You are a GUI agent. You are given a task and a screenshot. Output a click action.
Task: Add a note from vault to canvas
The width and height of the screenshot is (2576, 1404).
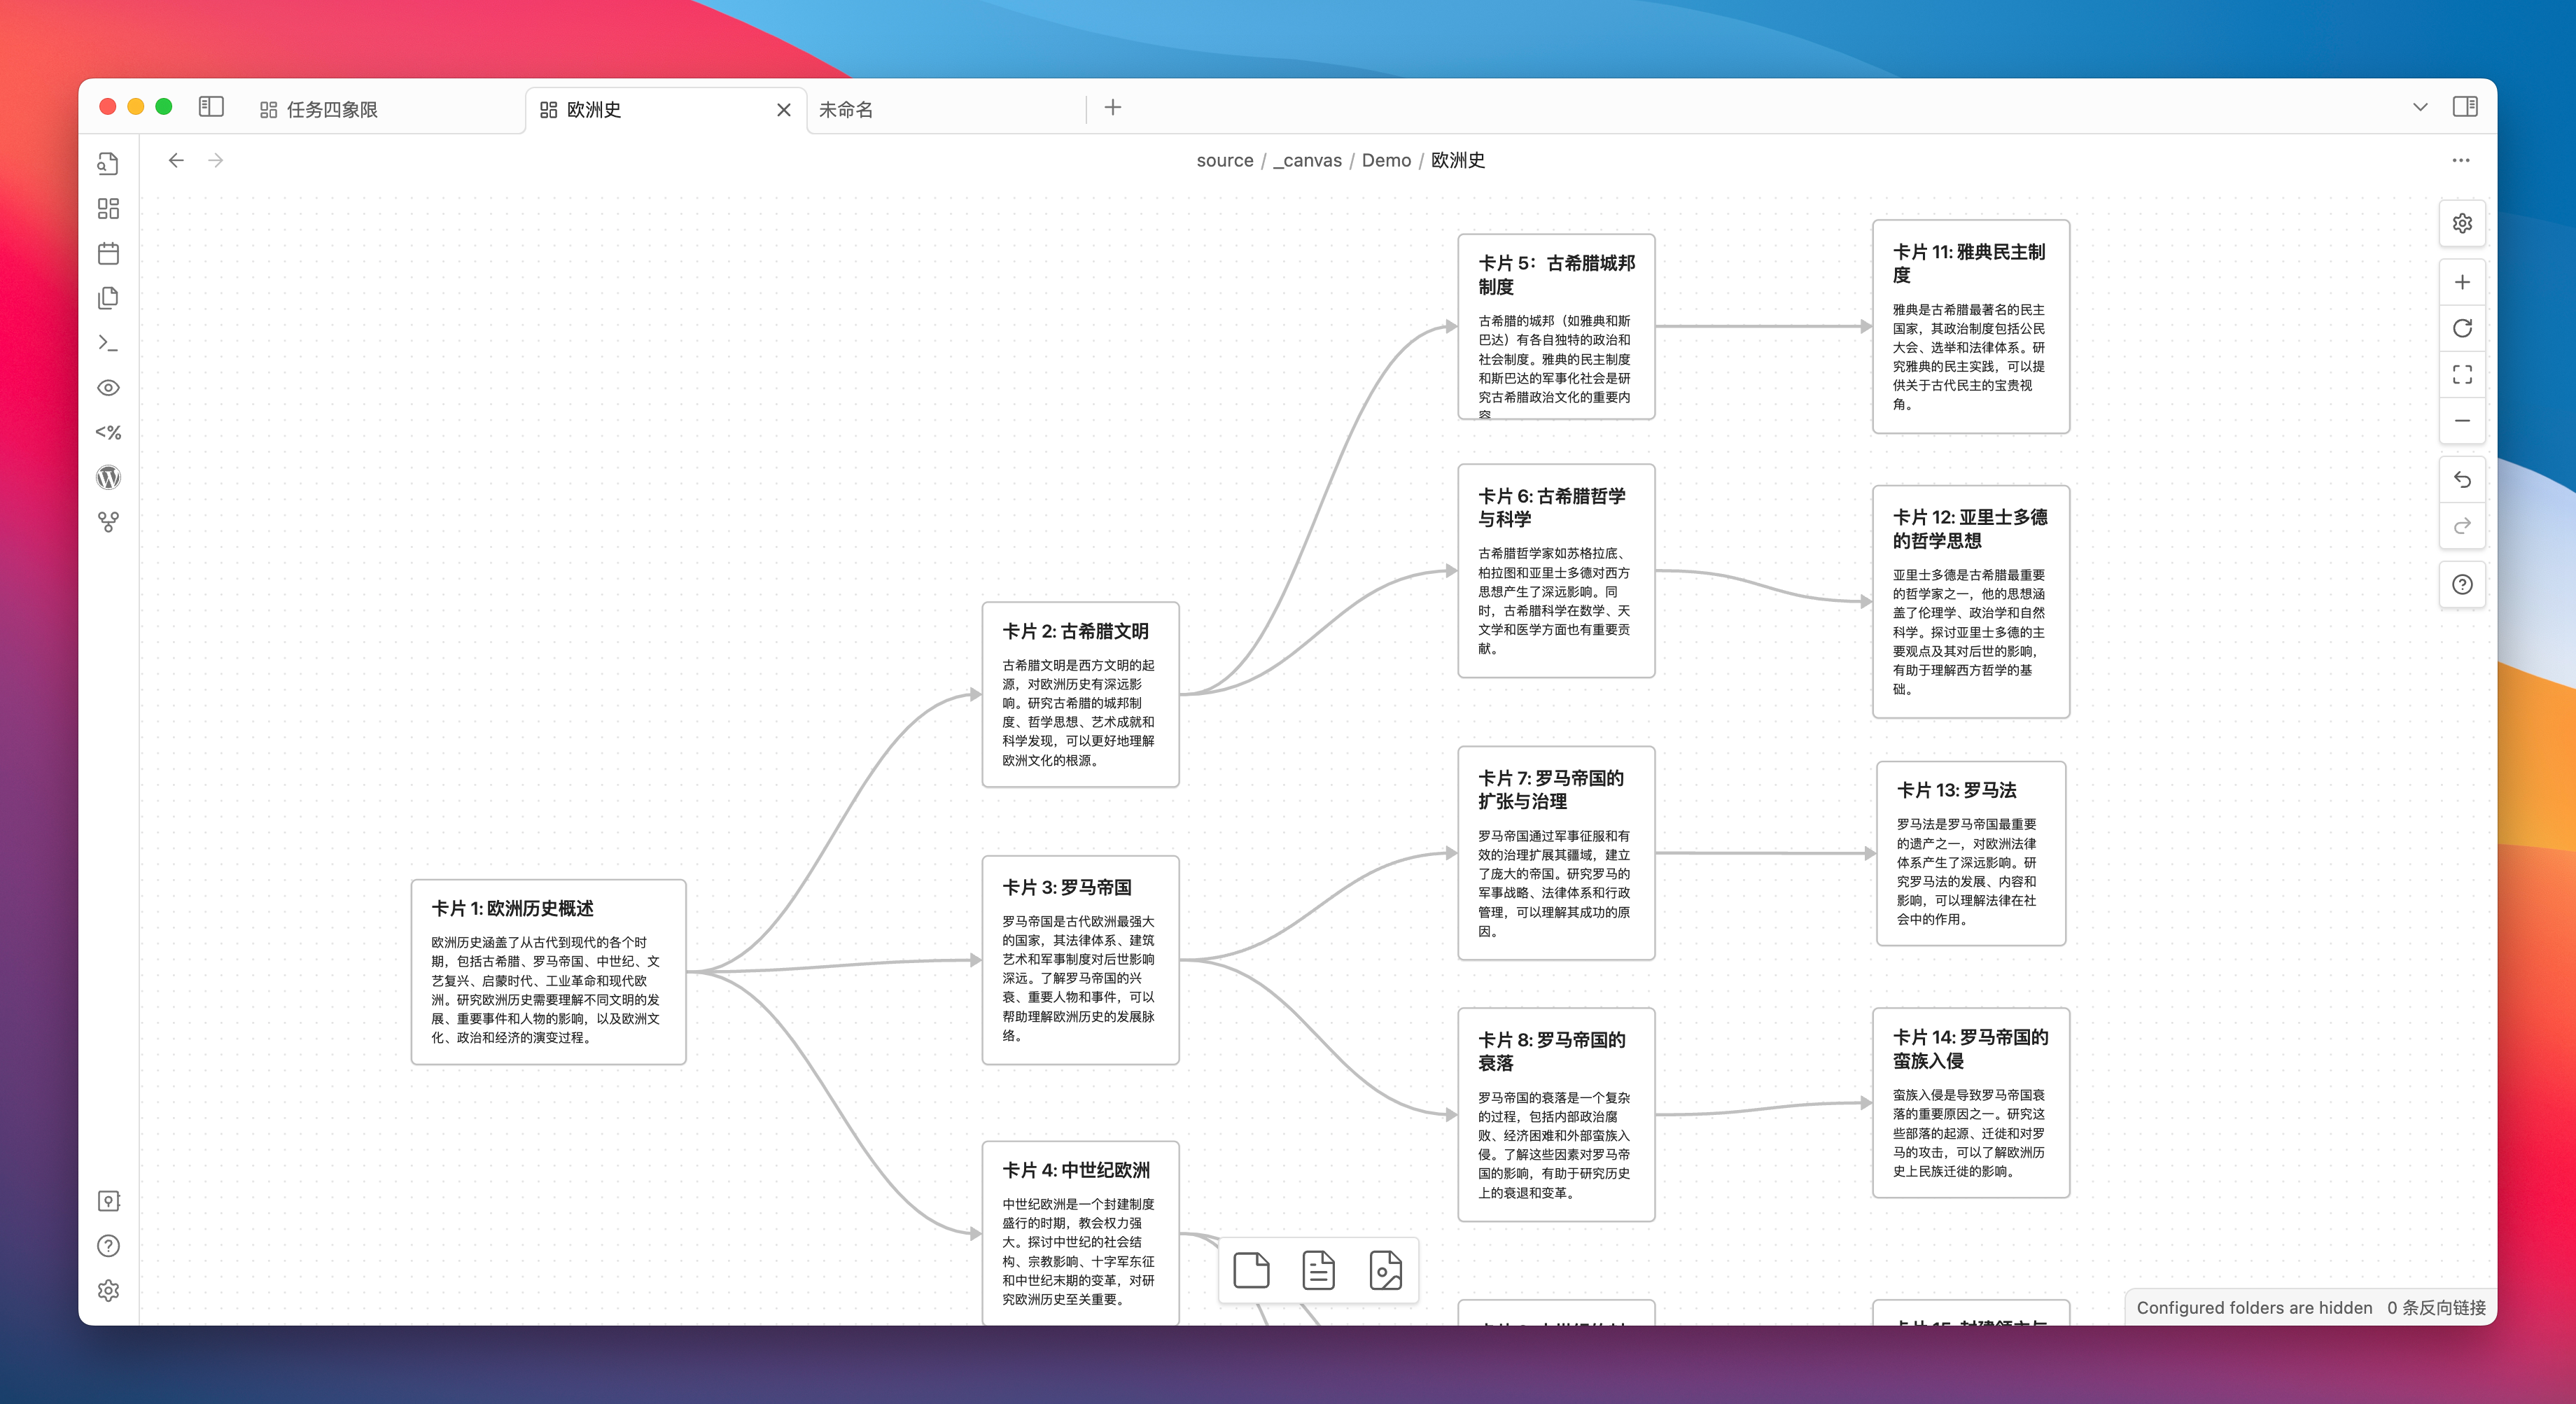tap(1318, 1270)
